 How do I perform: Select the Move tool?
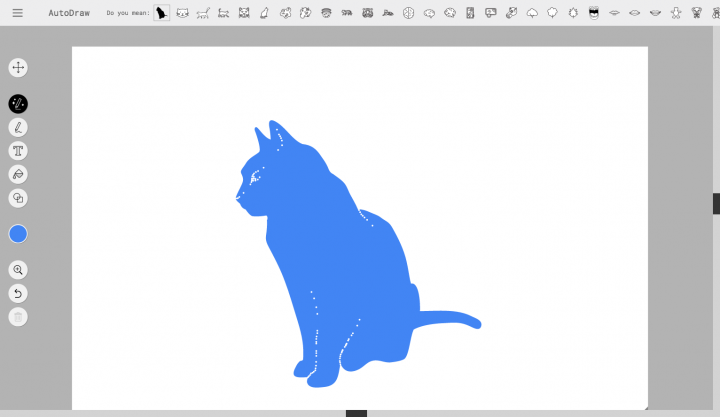point(18,68)
